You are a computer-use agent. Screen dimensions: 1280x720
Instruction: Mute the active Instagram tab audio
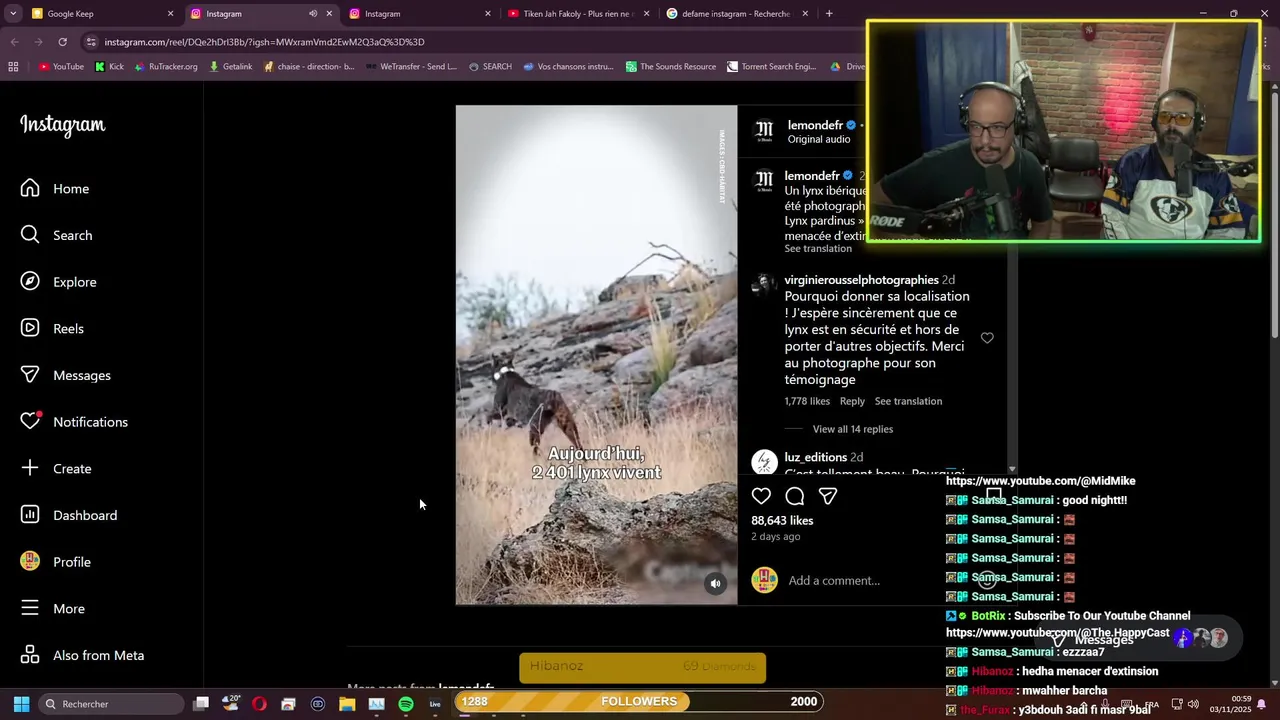(x=312, y=14)
